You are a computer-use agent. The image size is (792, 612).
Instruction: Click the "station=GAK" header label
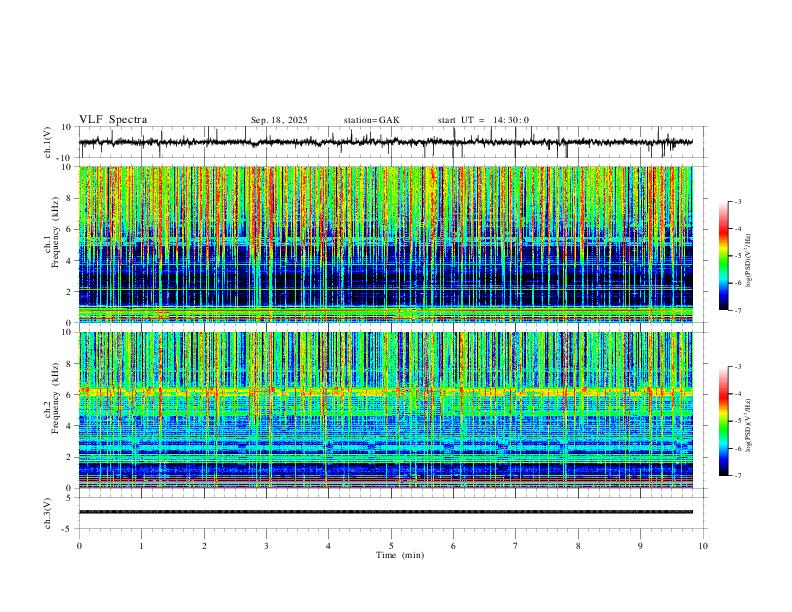point(371,120)
